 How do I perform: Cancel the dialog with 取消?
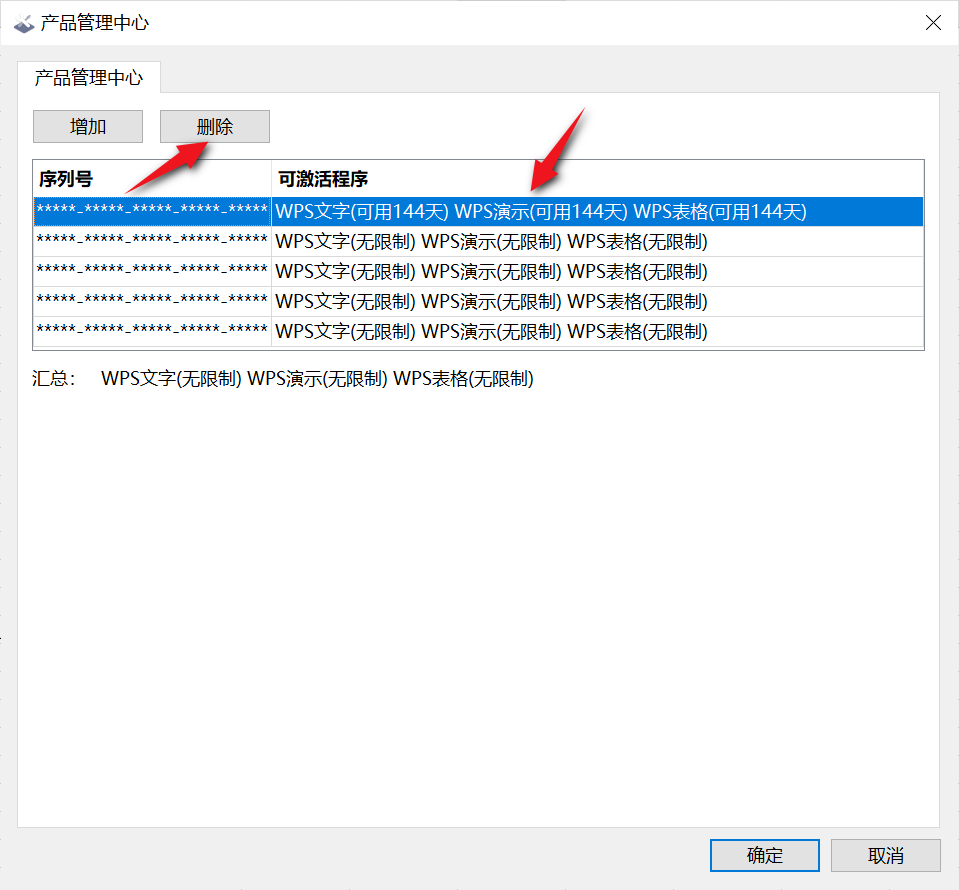[x=886, y=855]
